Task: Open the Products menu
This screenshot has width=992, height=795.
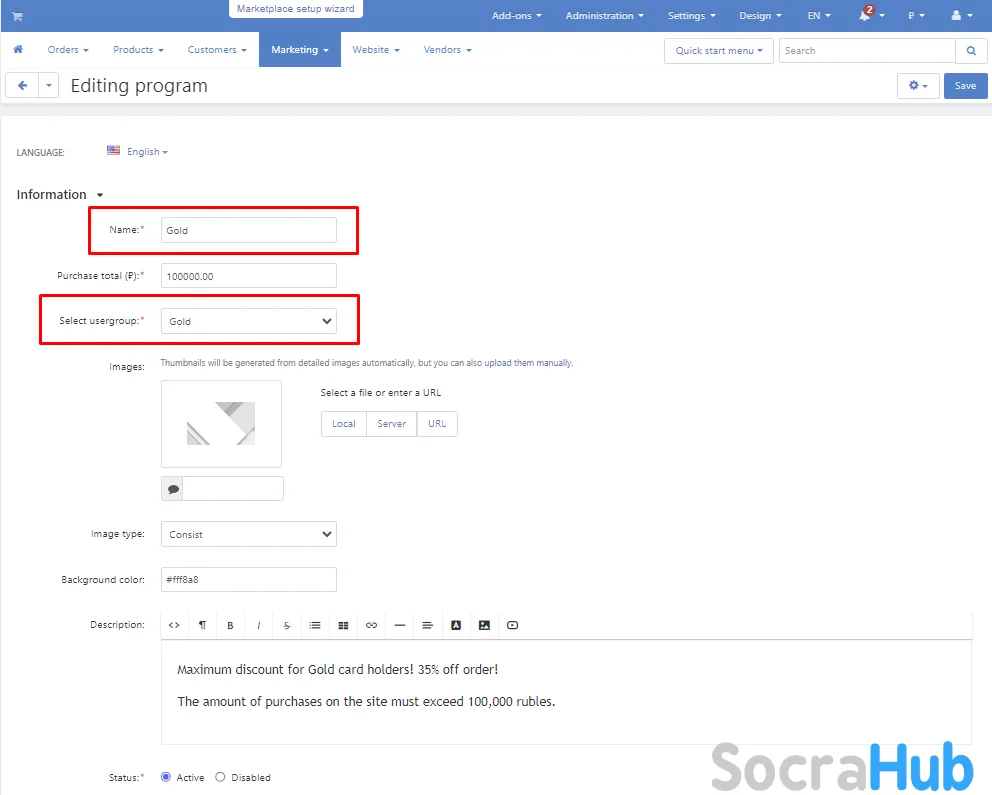Action: coord(138,49)
